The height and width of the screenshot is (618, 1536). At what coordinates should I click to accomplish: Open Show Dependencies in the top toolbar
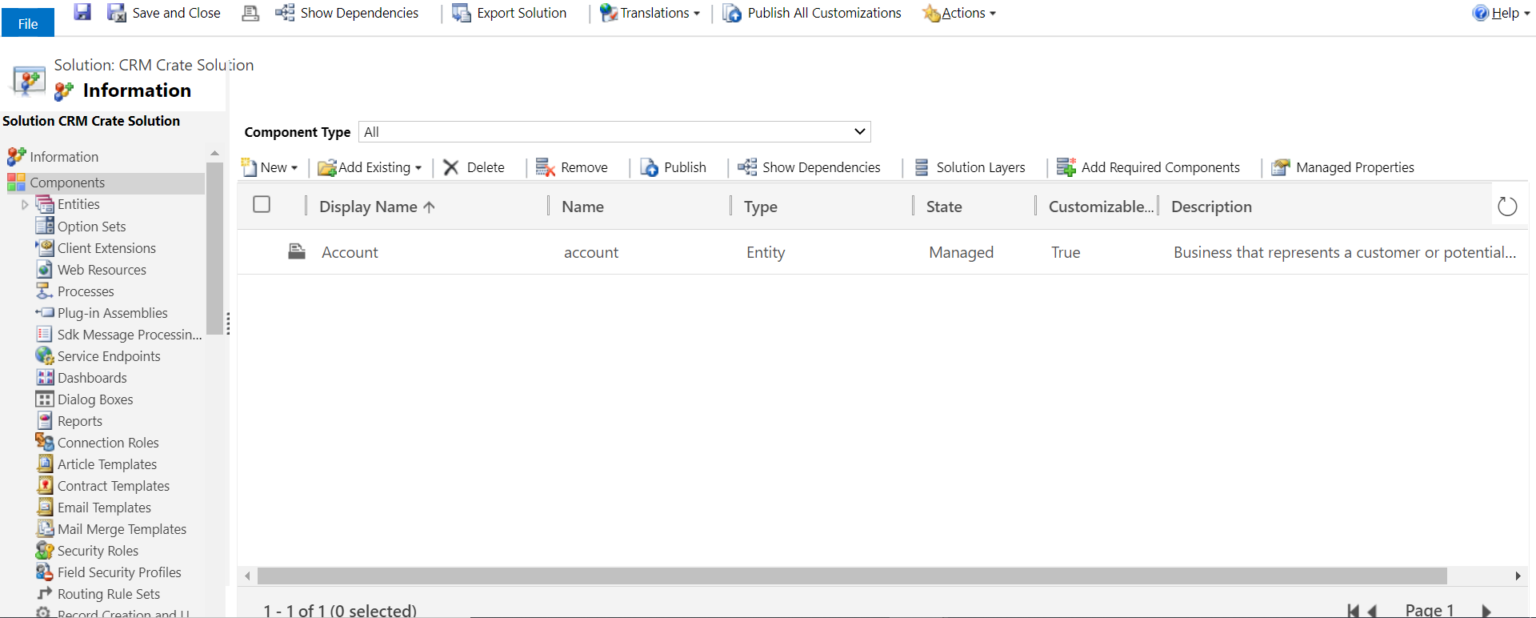coord(347,13)
